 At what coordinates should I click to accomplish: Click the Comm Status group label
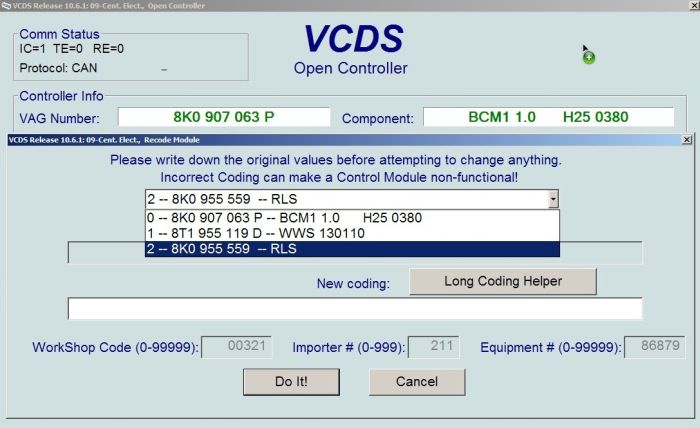click(59, 34)
